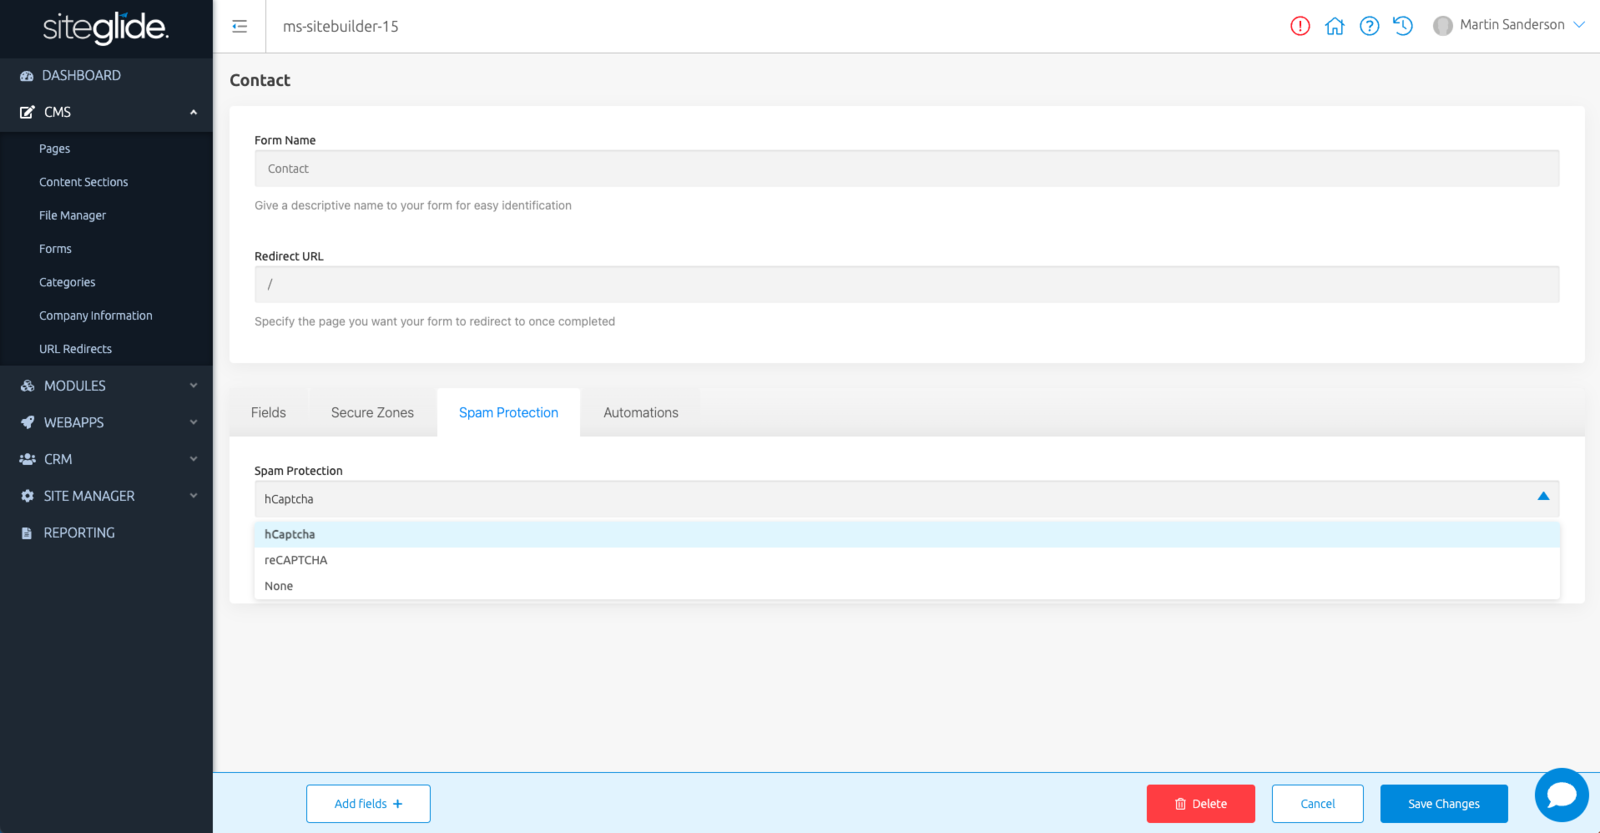
Task: Switch to the Secure Zones tab
Action: click(372, 413)
